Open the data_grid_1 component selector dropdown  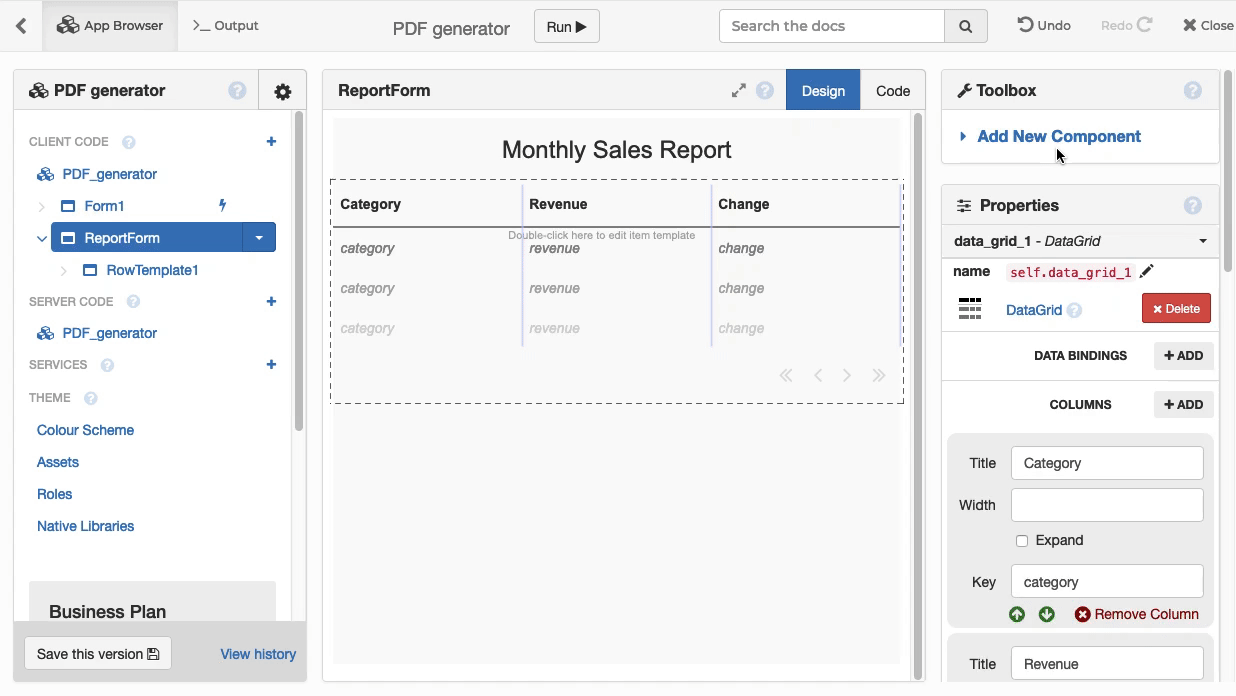click(x=1202, y=241)
